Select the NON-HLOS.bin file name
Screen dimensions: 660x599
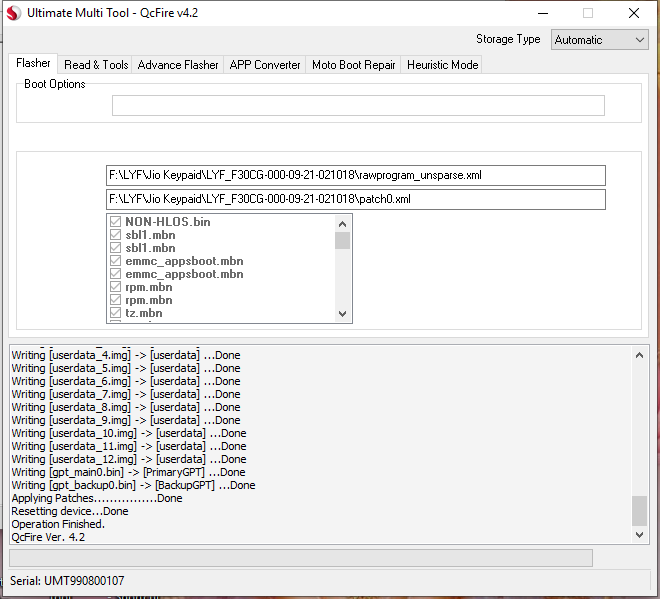168,222
